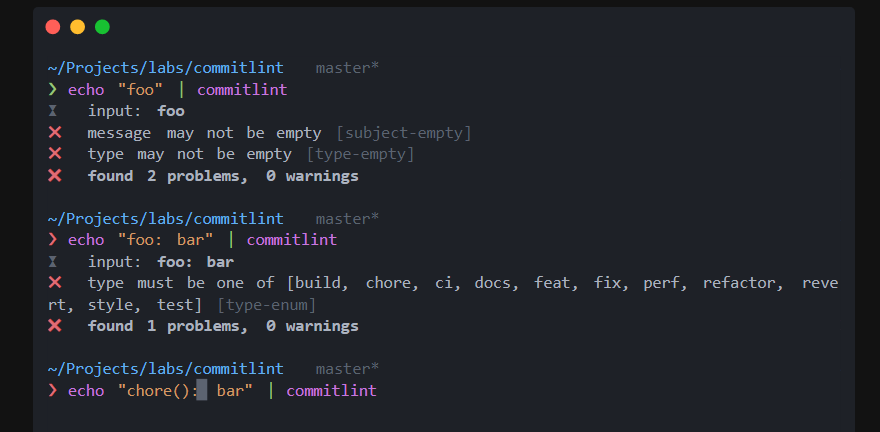Click the hourglass icon beside "input: foo: bar"
Screen dimensions: 880x432
pos(54,262)
